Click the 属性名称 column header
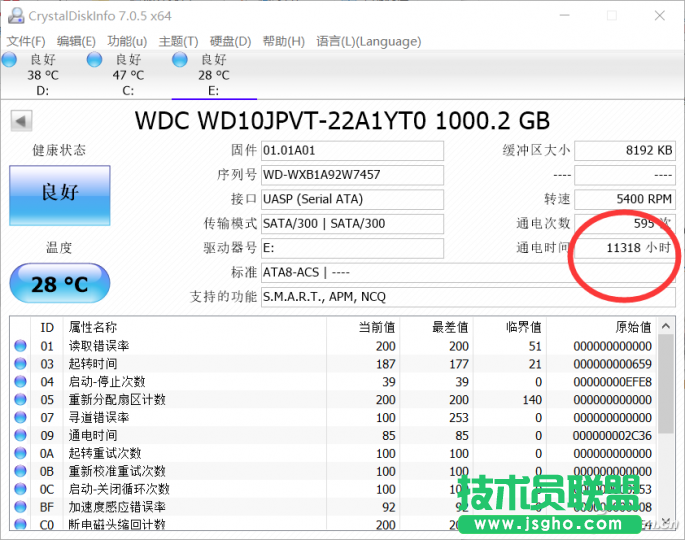Viewport: 685px width, 540px height. [x=93, y=327]
